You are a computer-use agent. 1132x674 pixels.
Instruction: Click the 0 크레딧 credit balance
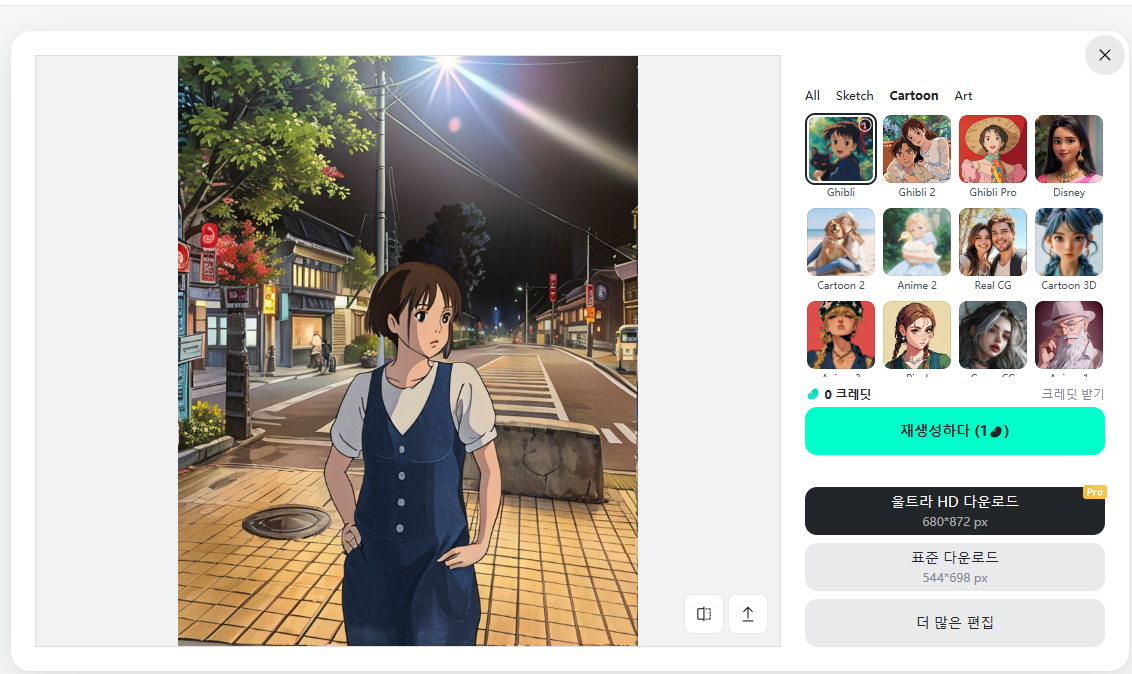848,394
